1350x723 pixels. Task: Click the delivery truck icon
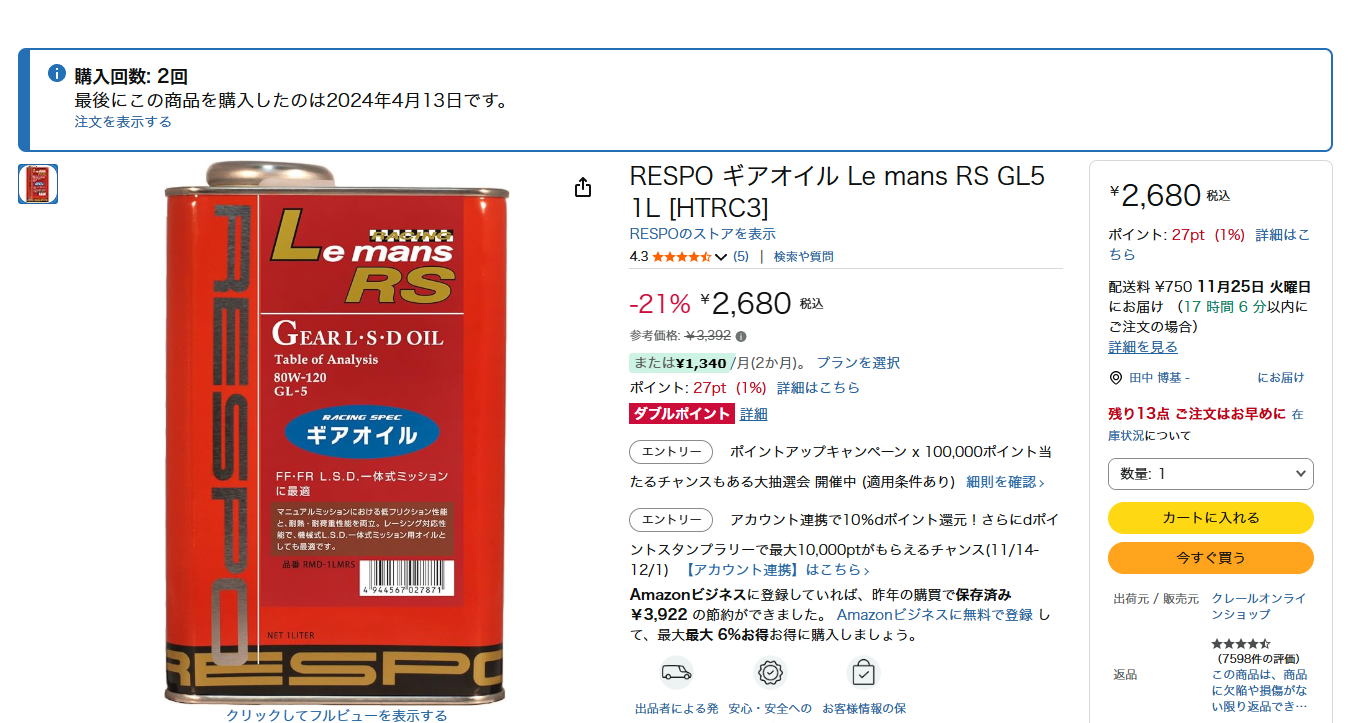676,672
